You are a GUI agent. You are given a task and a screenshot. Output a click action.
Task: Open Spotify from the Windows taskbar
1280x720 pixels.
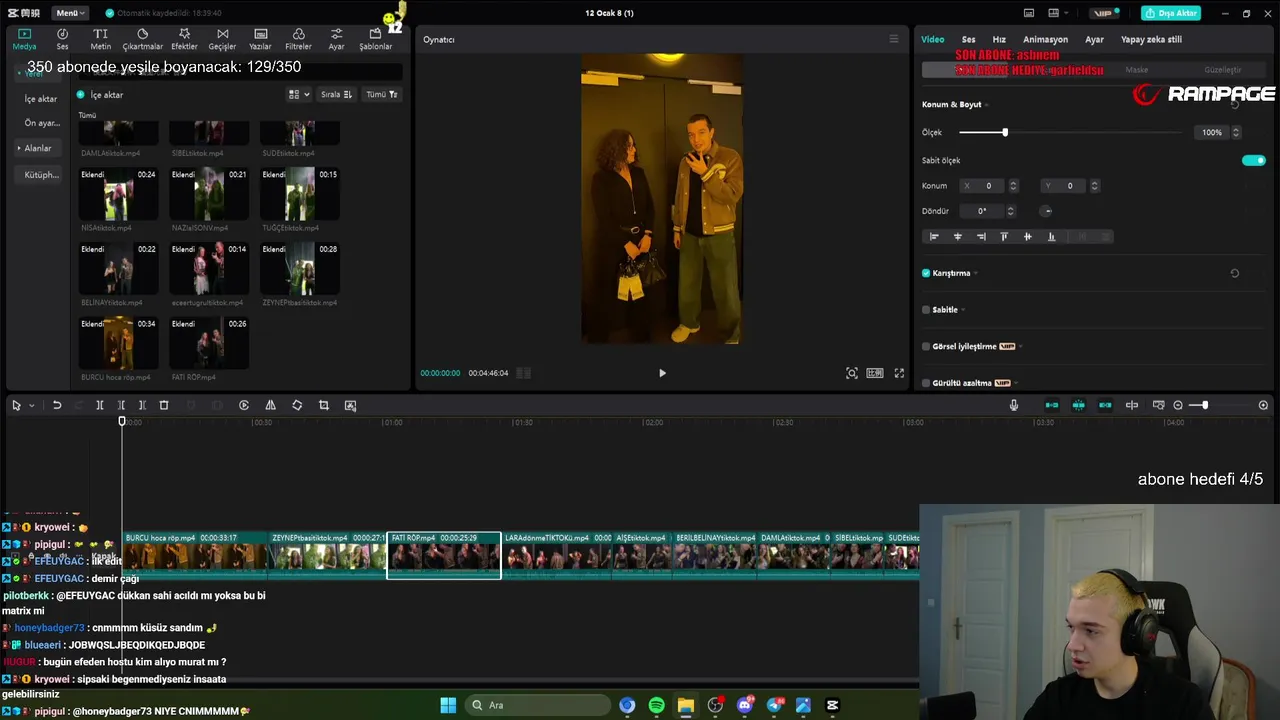(656, 705)
